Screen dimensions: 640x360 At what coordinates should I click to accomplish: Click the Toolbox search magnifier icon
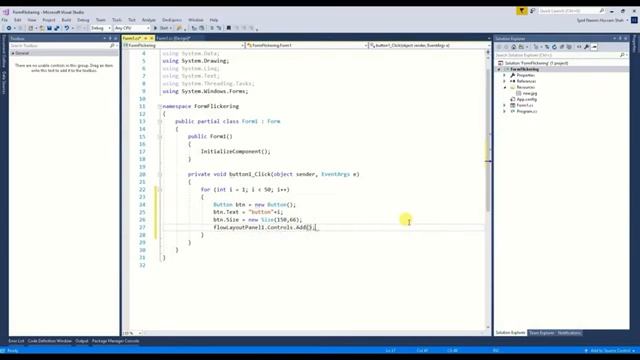(x=112, y=46)
